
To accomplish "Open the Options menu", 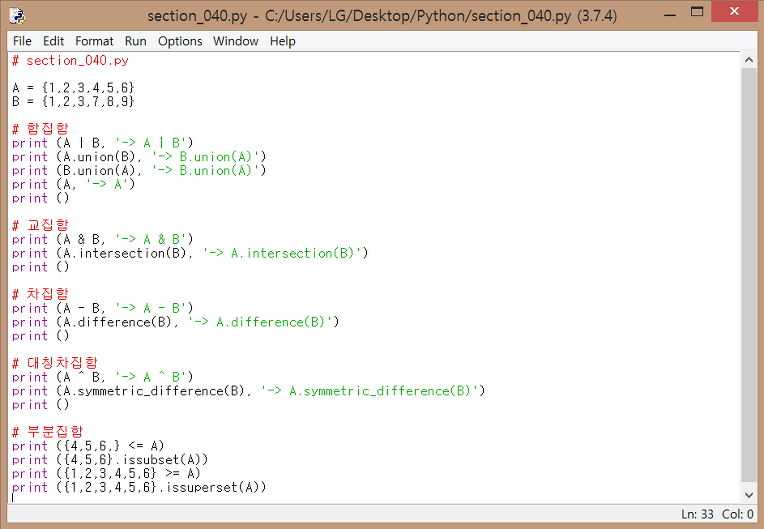I will pos(180,41).
